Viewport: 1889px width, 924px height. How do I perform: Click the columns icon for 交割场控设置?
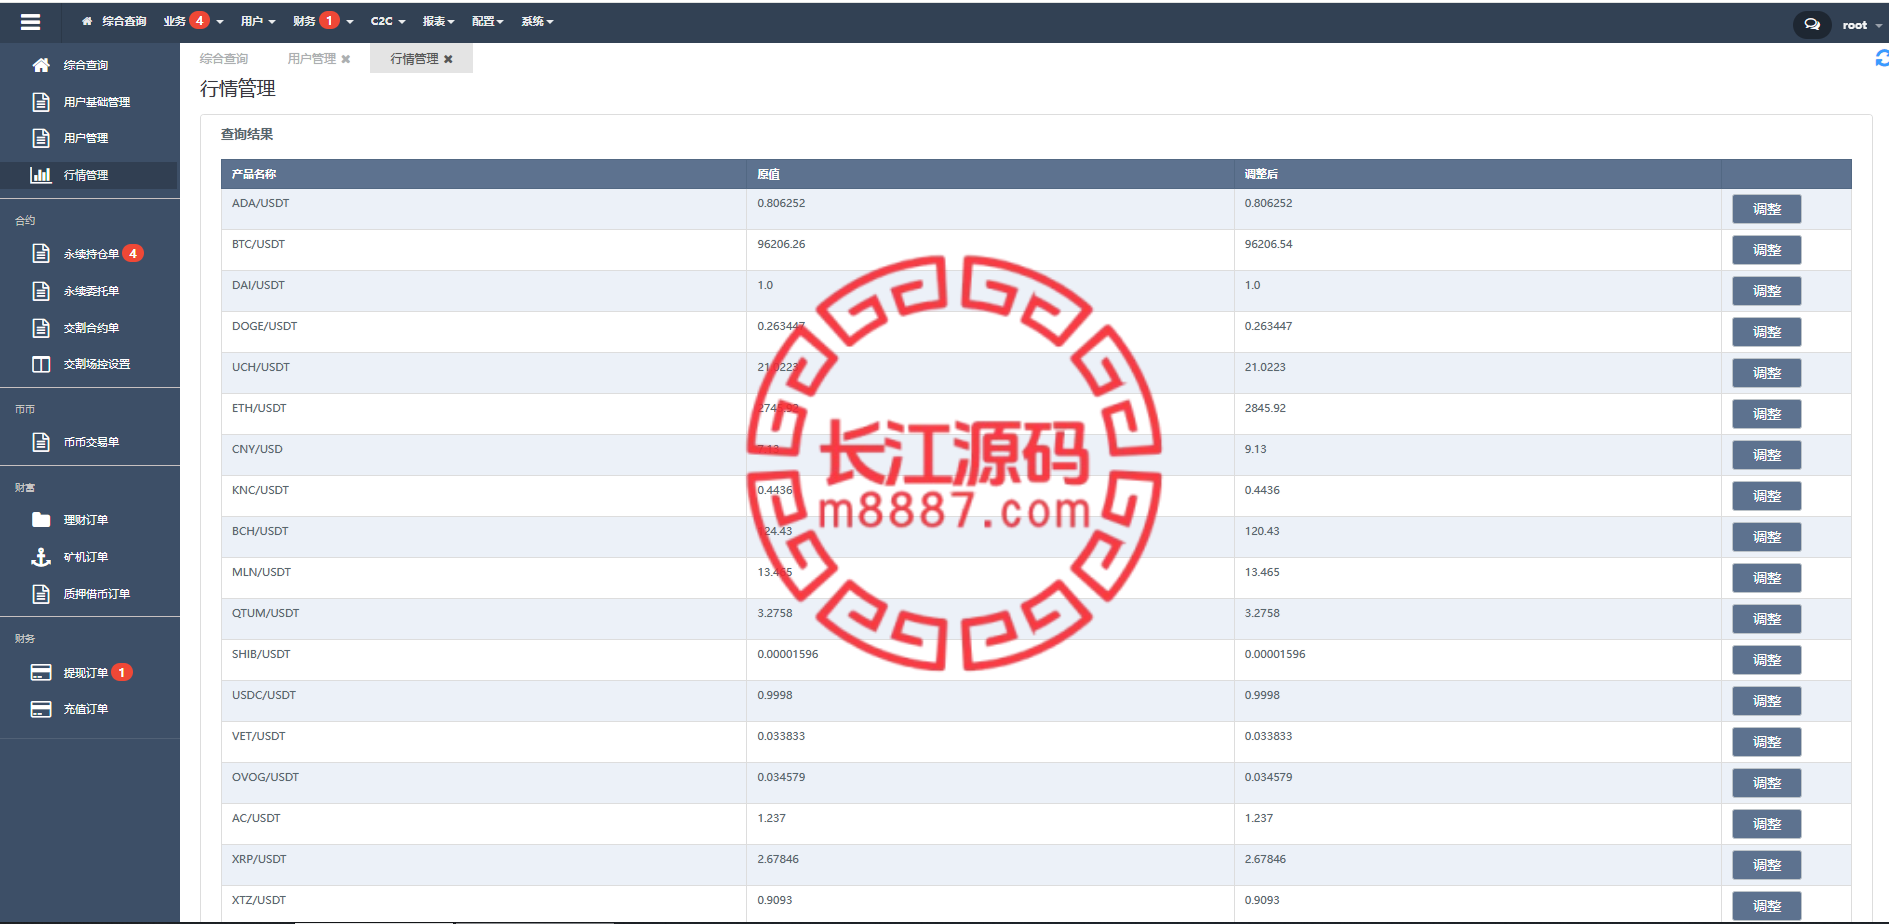41,364
